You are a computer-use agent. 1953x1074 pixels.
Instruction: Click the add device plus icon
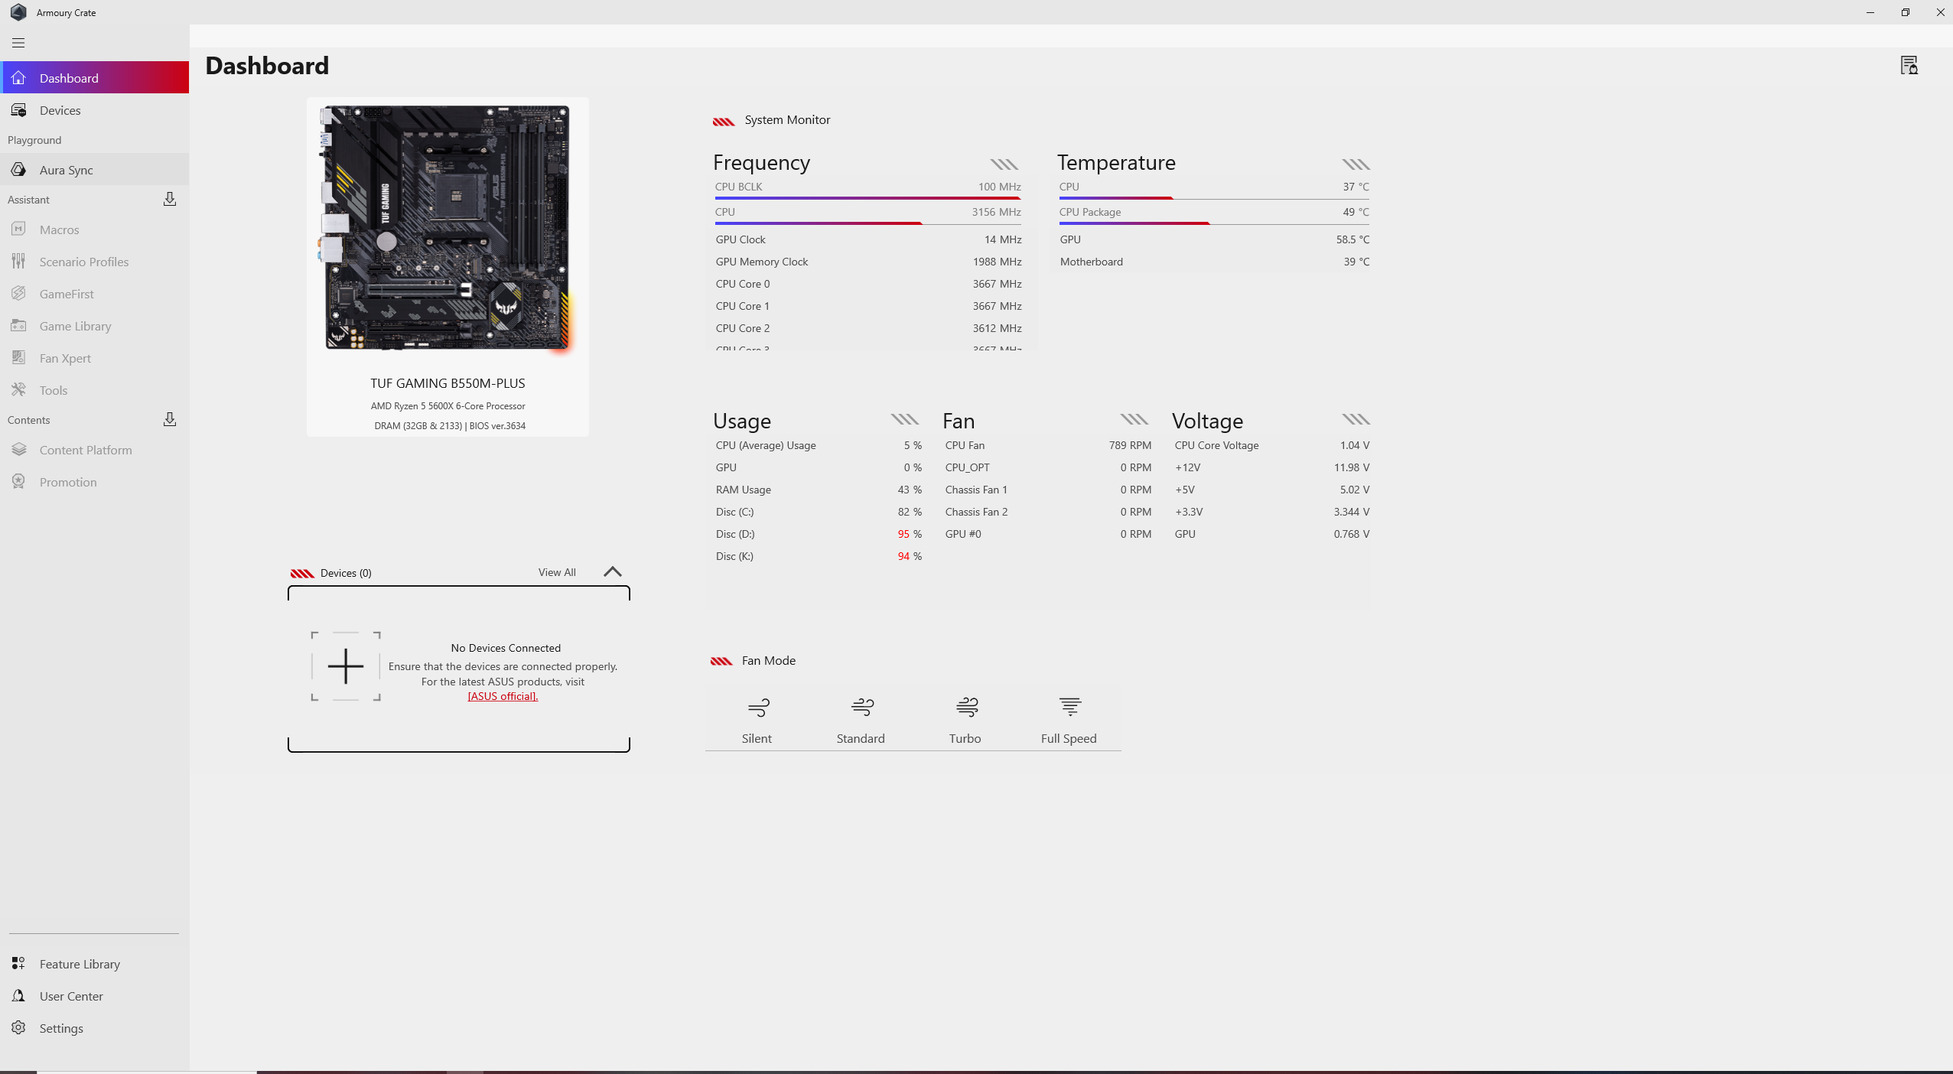346,666
